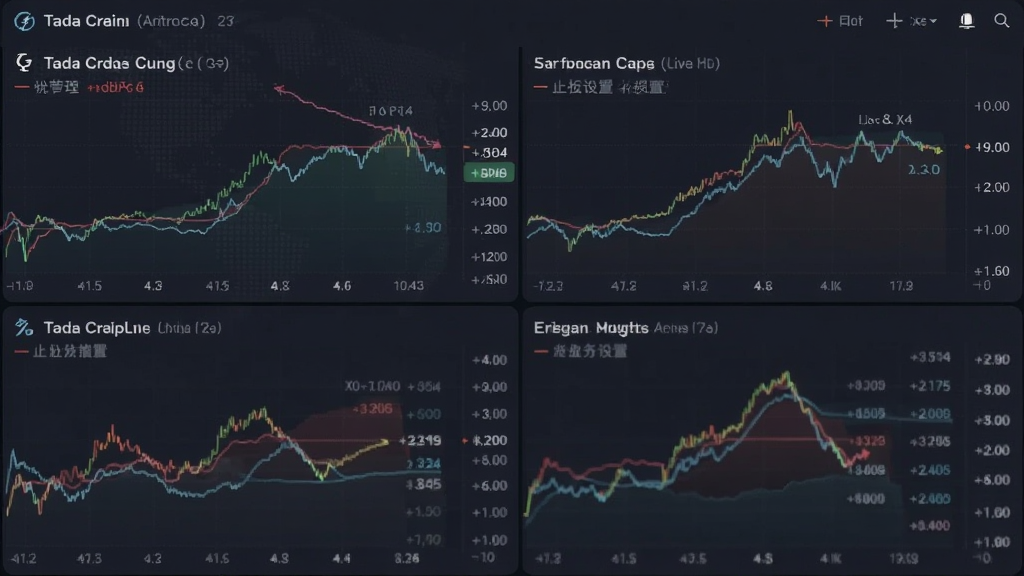Click the "8.26" time label under Tada CraipLne chart
1024x576 pixels.
tap(407, 558)
